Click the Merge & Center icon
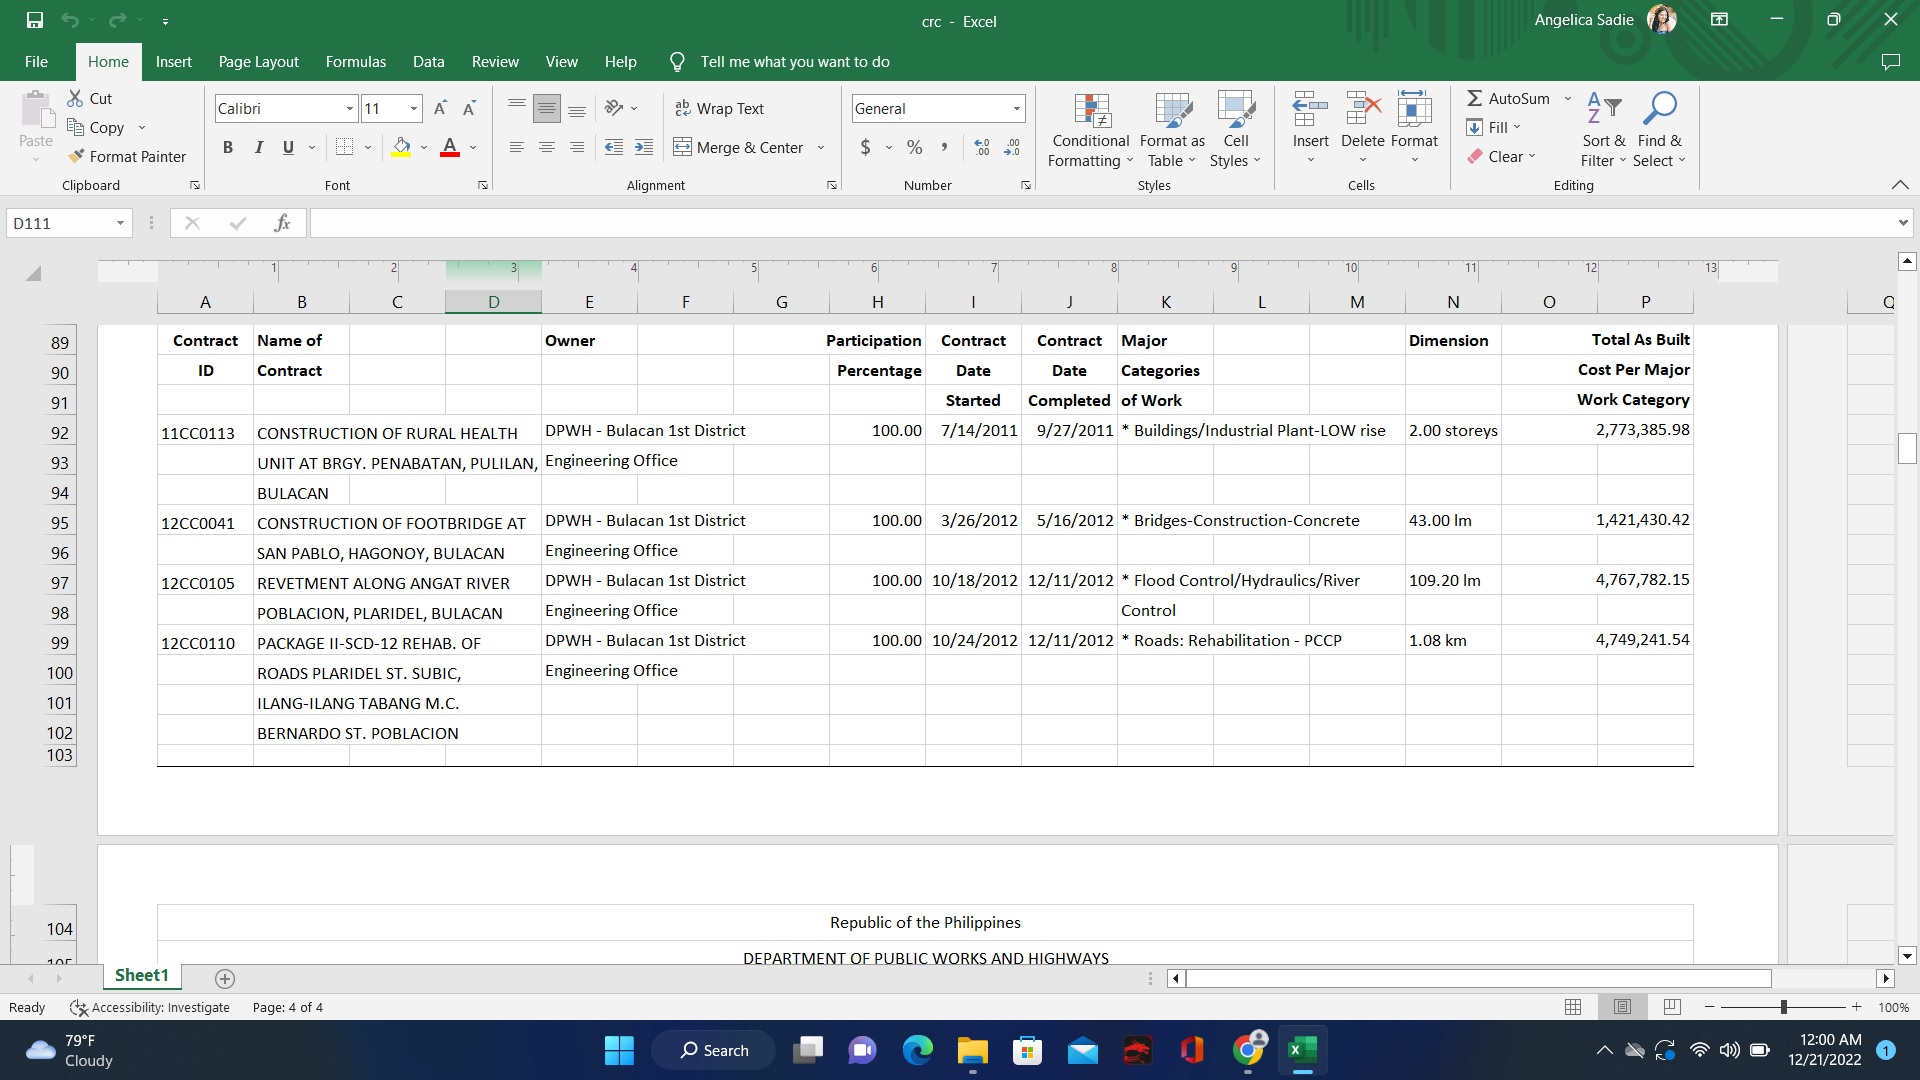The width and height of the screenshot is (1920, 1080). (683, 147)
